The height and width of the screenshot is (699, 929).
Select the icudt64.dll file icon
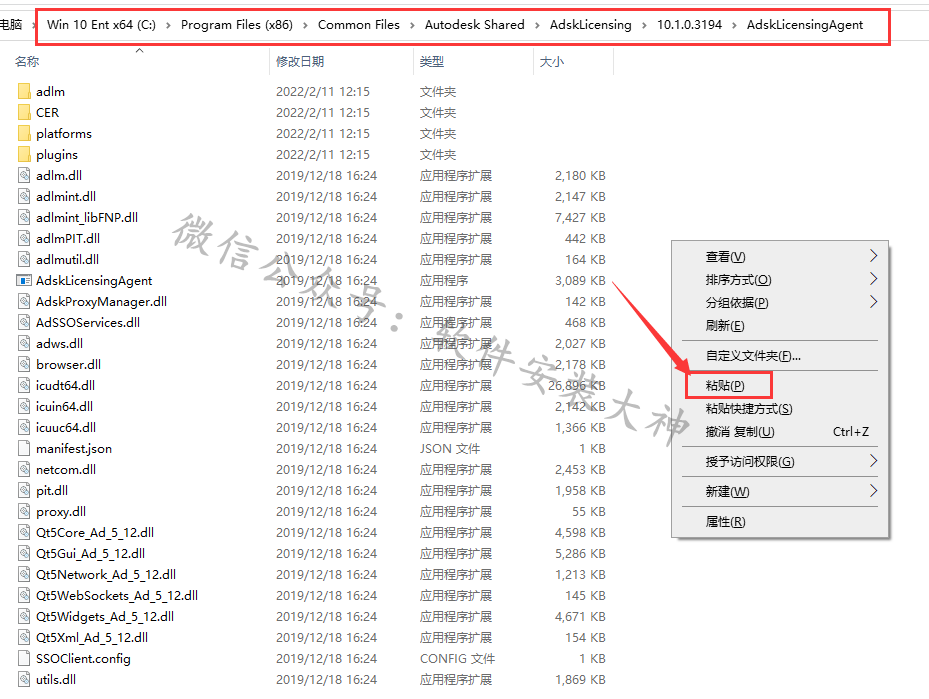tap(24, 386)
